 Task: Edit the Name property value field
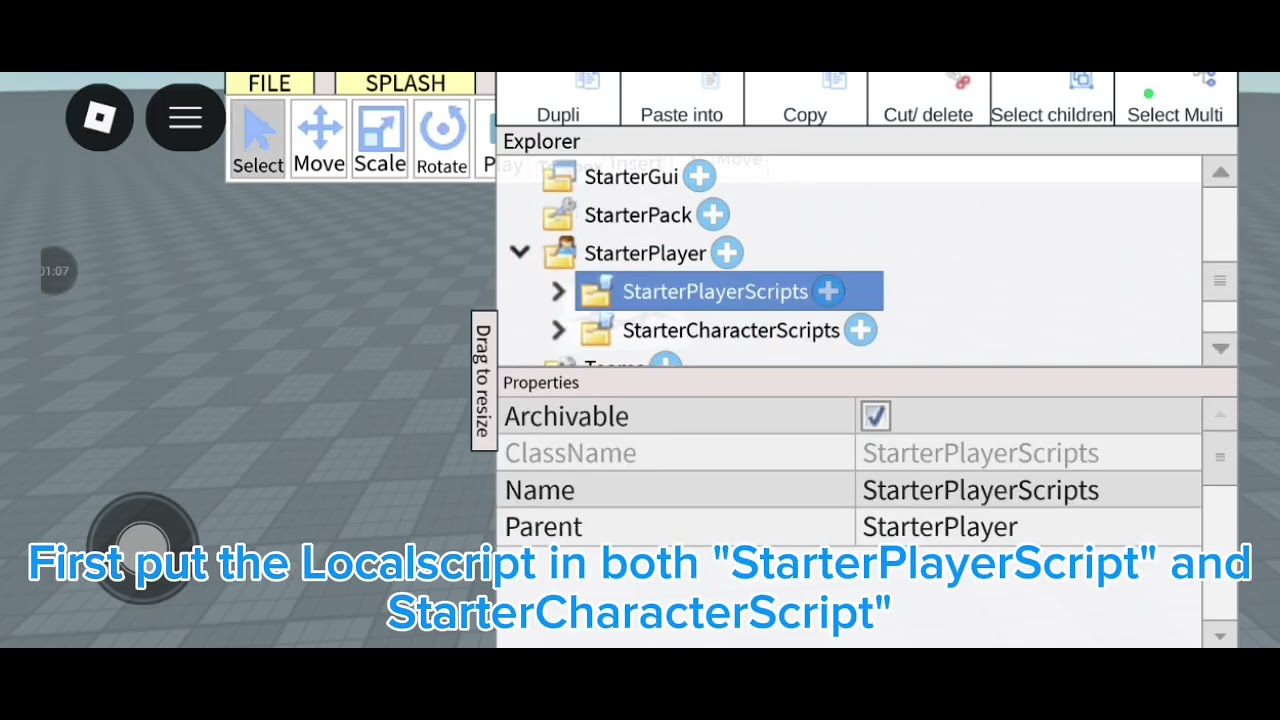1028,490
